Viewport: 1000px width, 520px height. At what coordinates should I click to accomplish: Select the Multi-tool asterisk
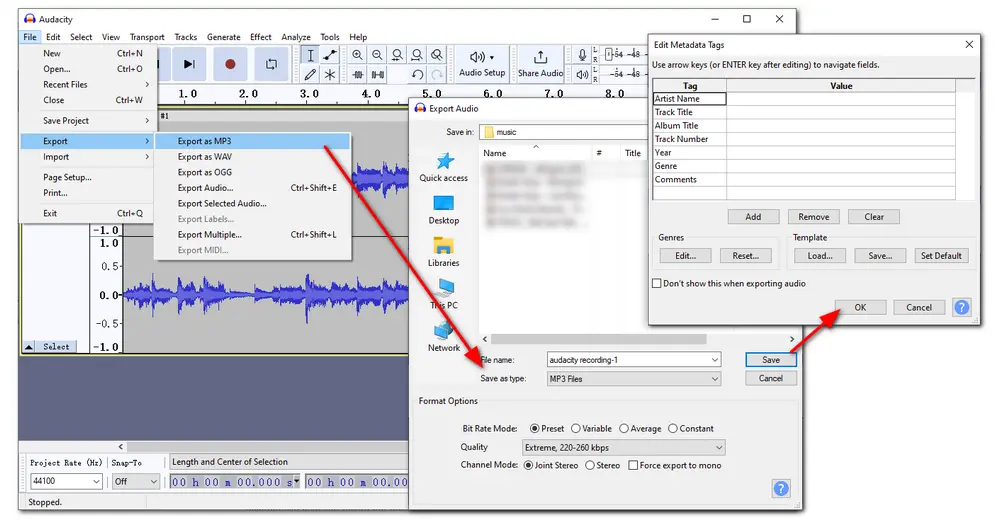point(330,75)
